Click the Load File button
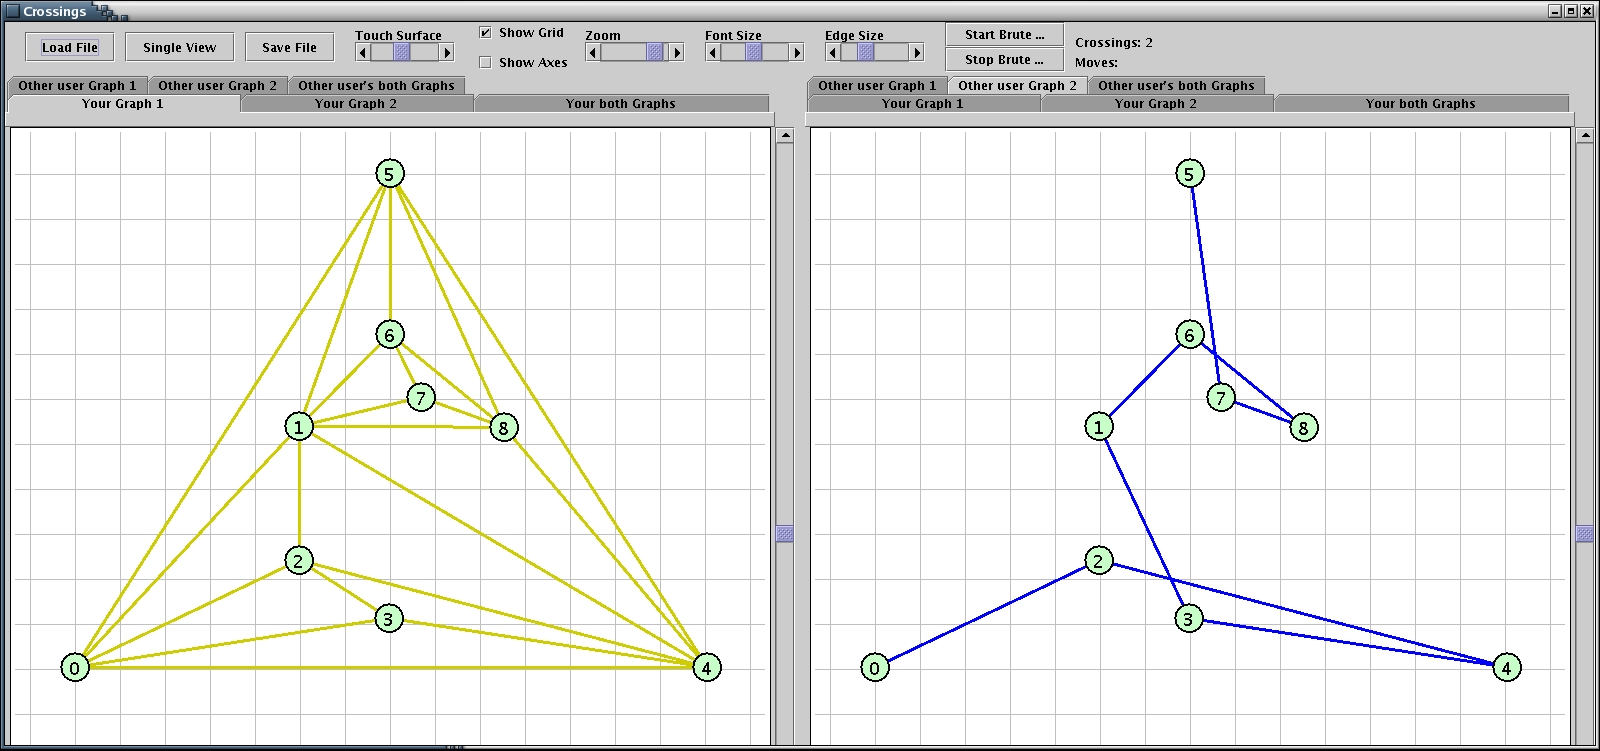This screenshot has height=751, width=1600. 69,47
